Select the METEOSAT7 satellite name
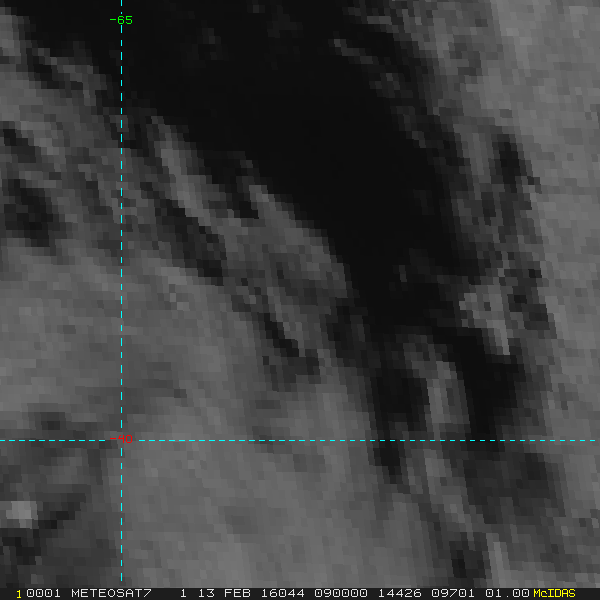Image resolution: width=600 pixels, height=600 pixels. (111, 593)
